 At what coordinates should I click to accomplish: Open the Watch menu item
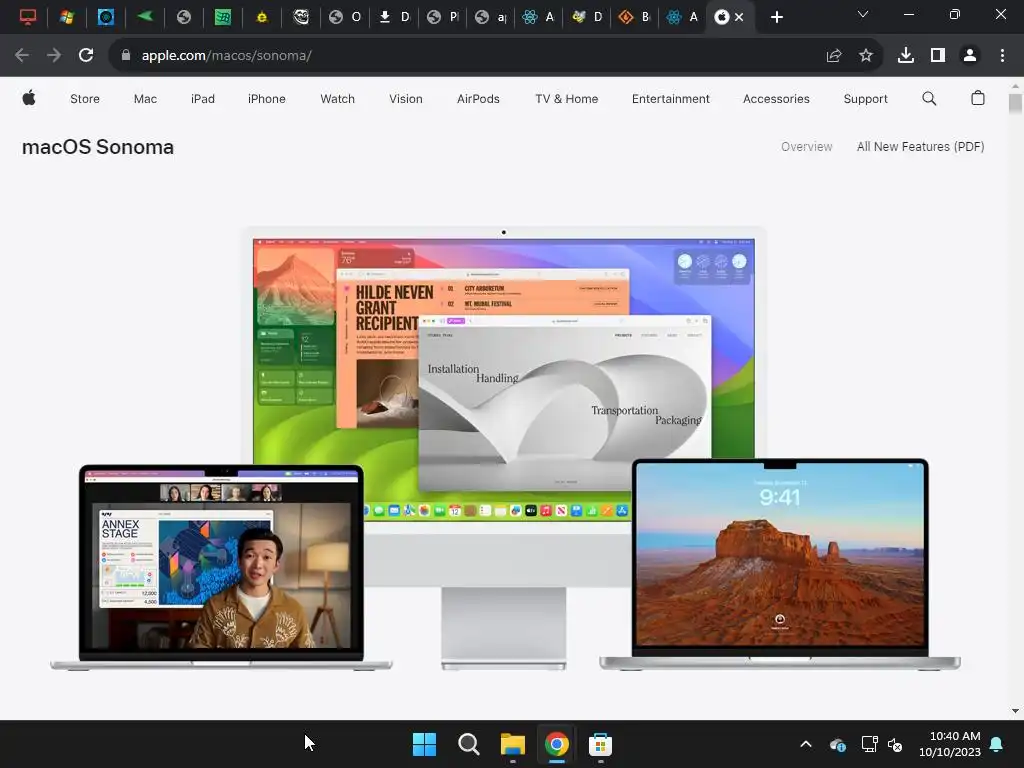(x=337, y=99)
